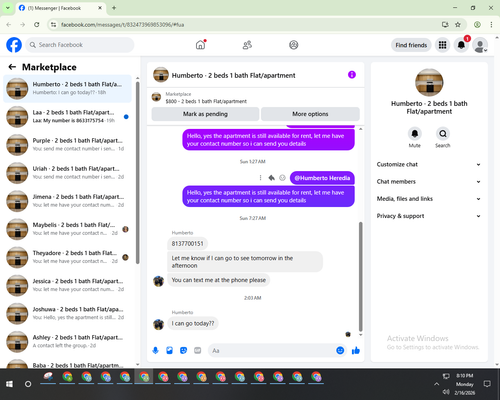Show hidden system tray icons
The width and height of the screenshot is (500, 400).
[x=436, y=384]
